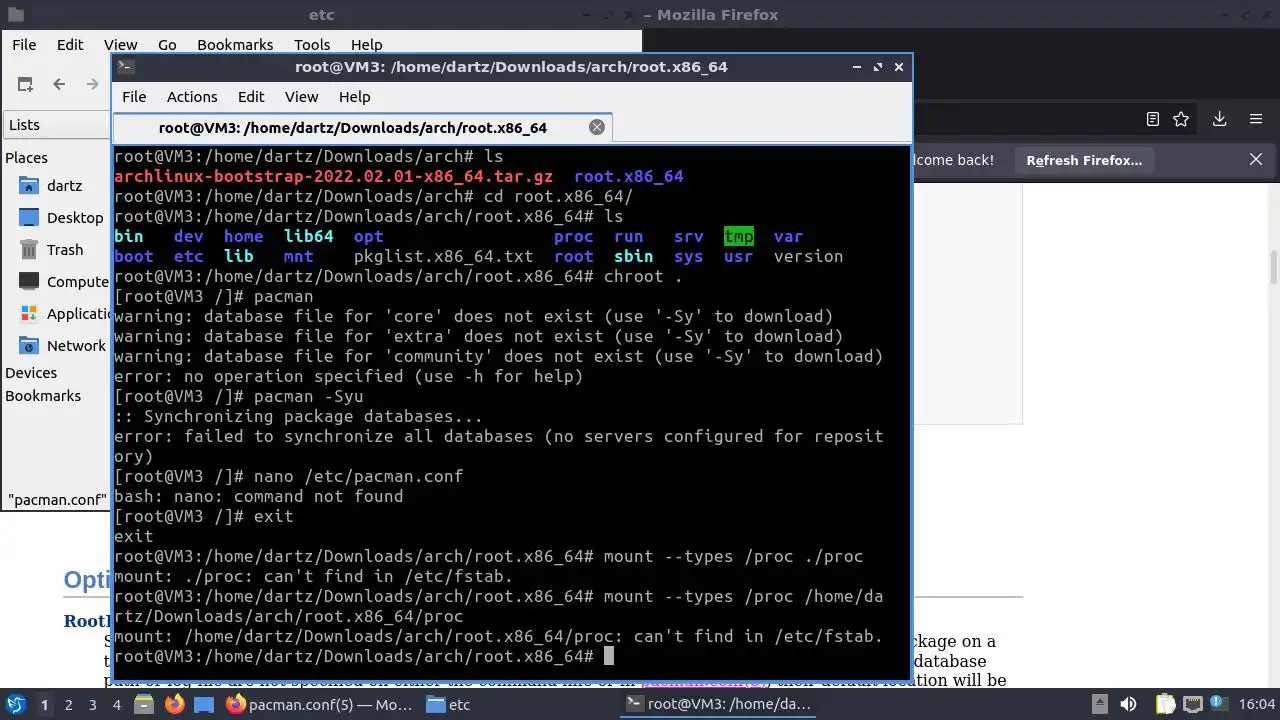Open the terminal View menu
The height and width of the screenshot is (720, 1280).
(301, 97)
